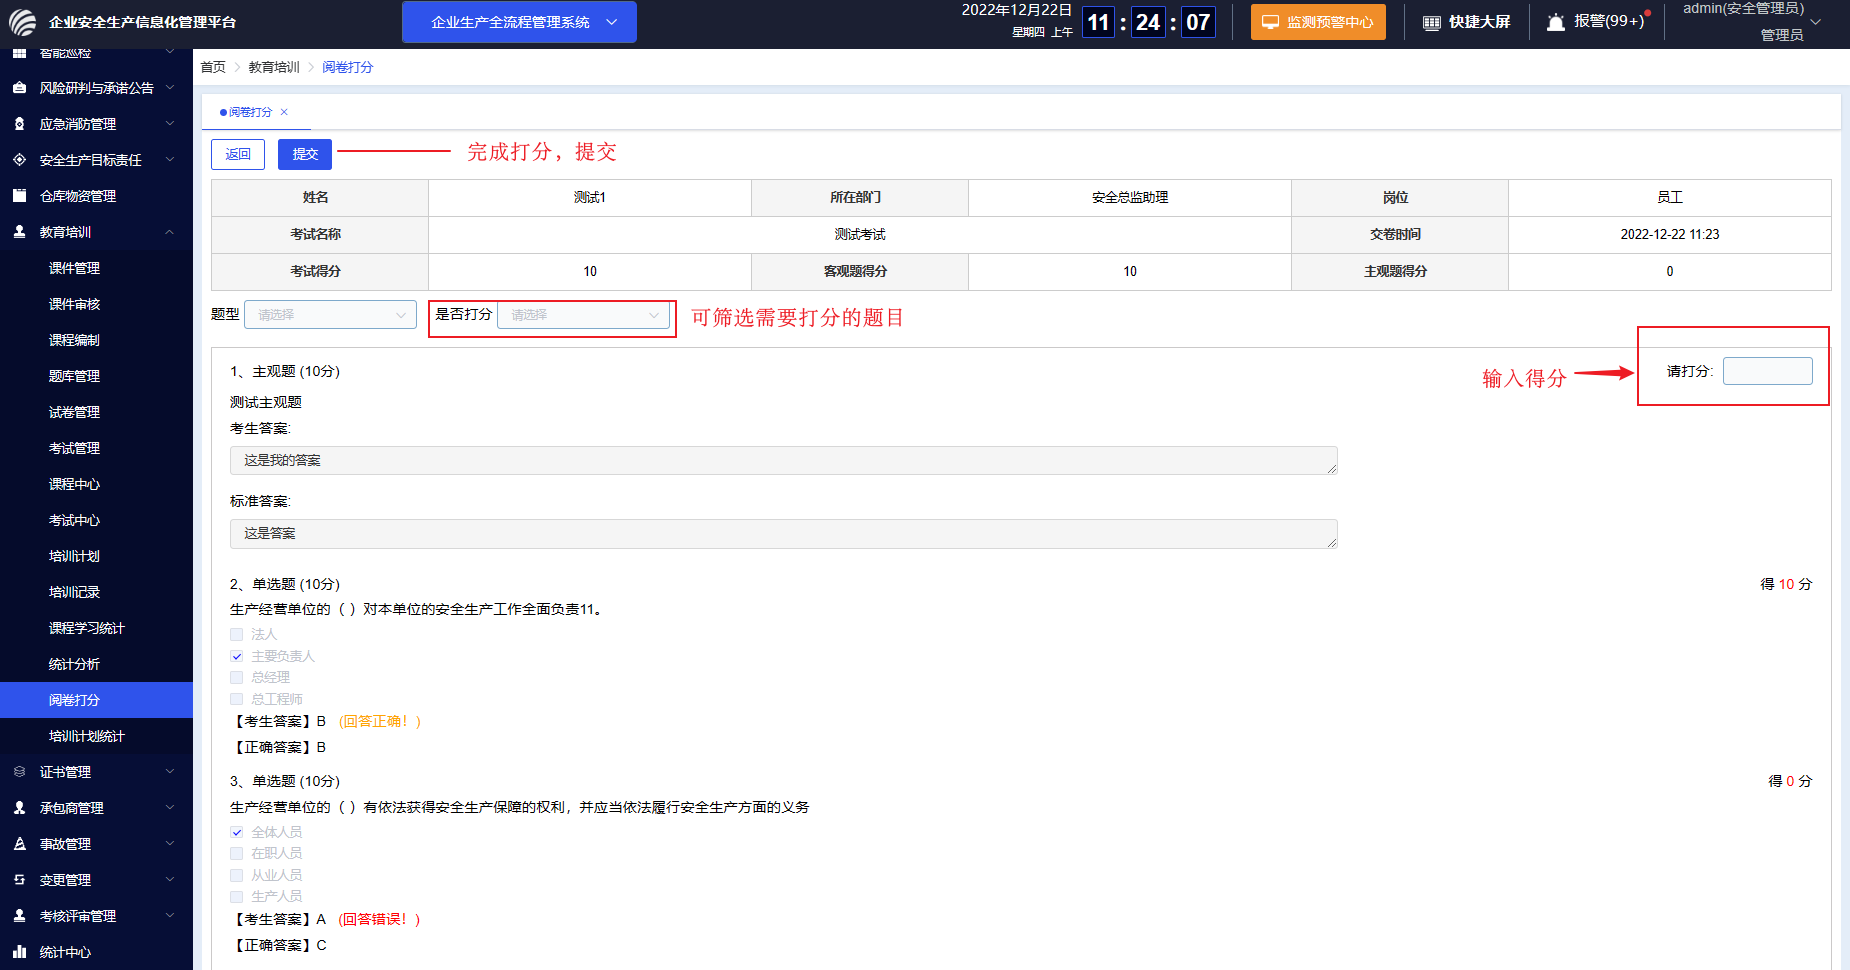
Task: Click the platform logo icon
Action: [22, 22]
